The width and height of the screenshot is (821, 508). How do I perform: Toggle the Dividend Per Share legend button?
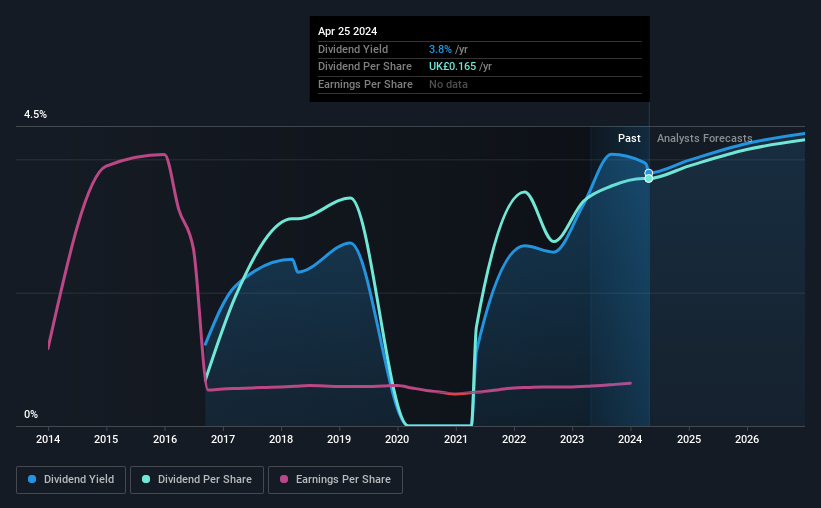pos(197,480)
